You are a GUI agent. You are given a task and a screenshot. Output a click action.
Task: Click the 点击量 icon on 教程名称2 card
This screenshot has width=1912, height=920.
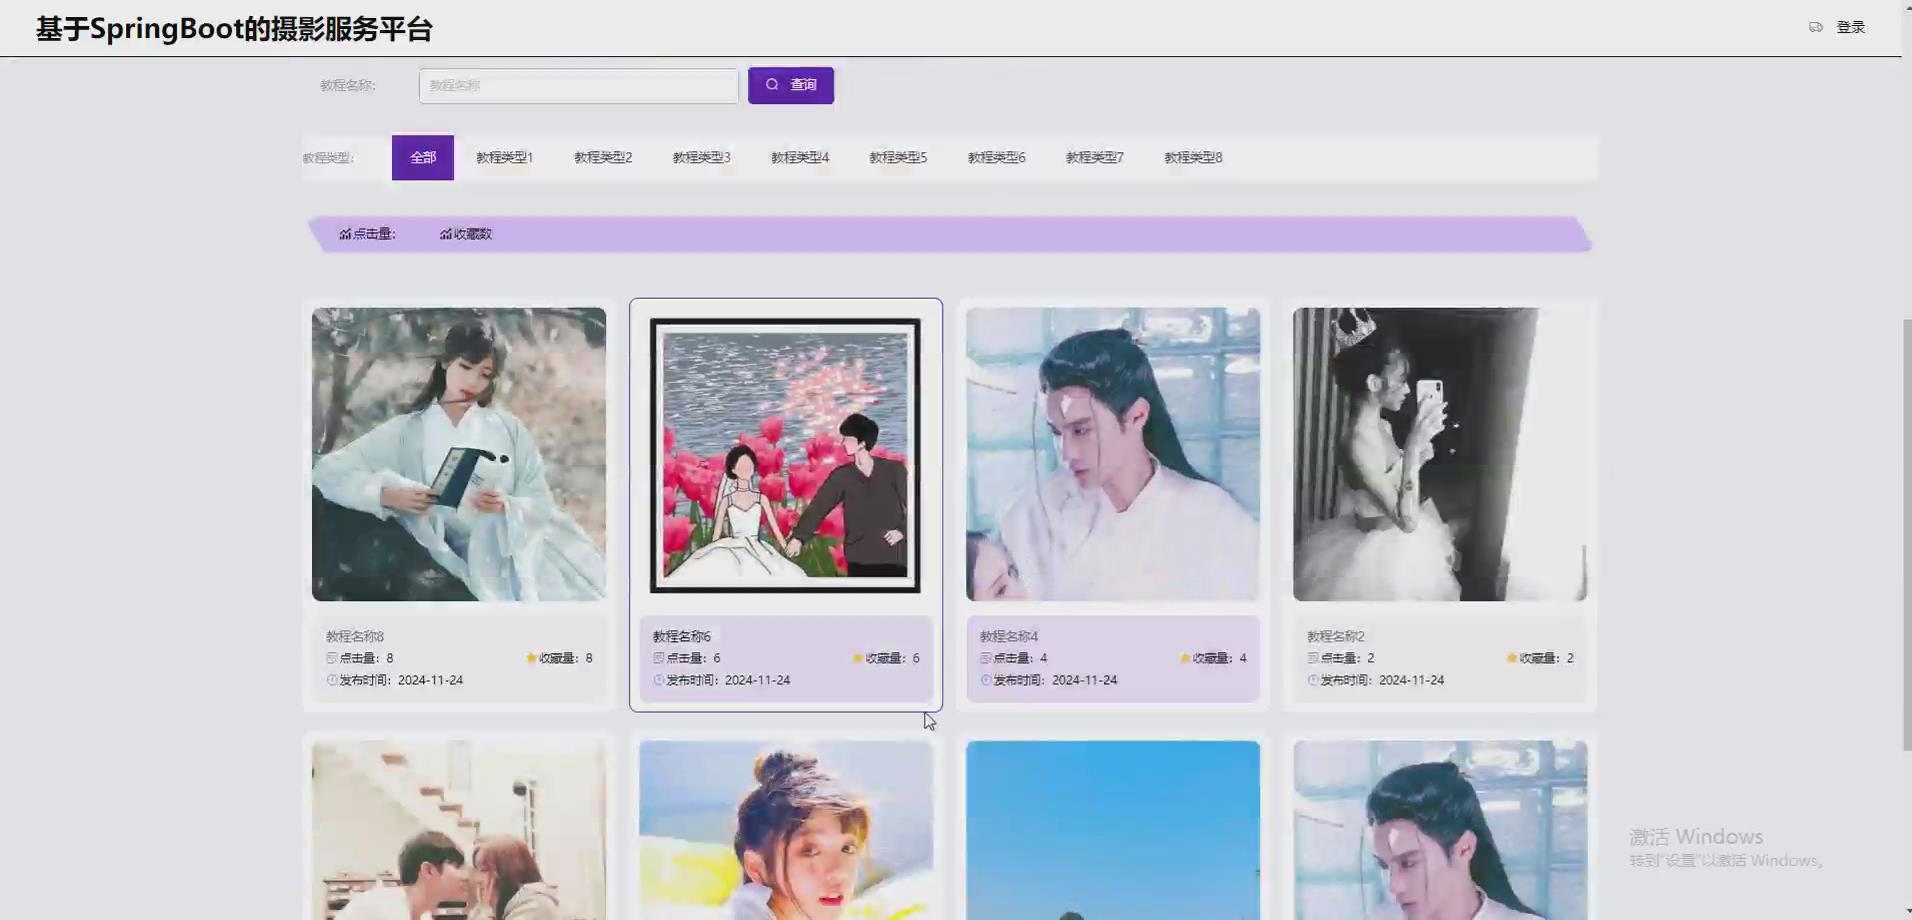coord(1313,658)
